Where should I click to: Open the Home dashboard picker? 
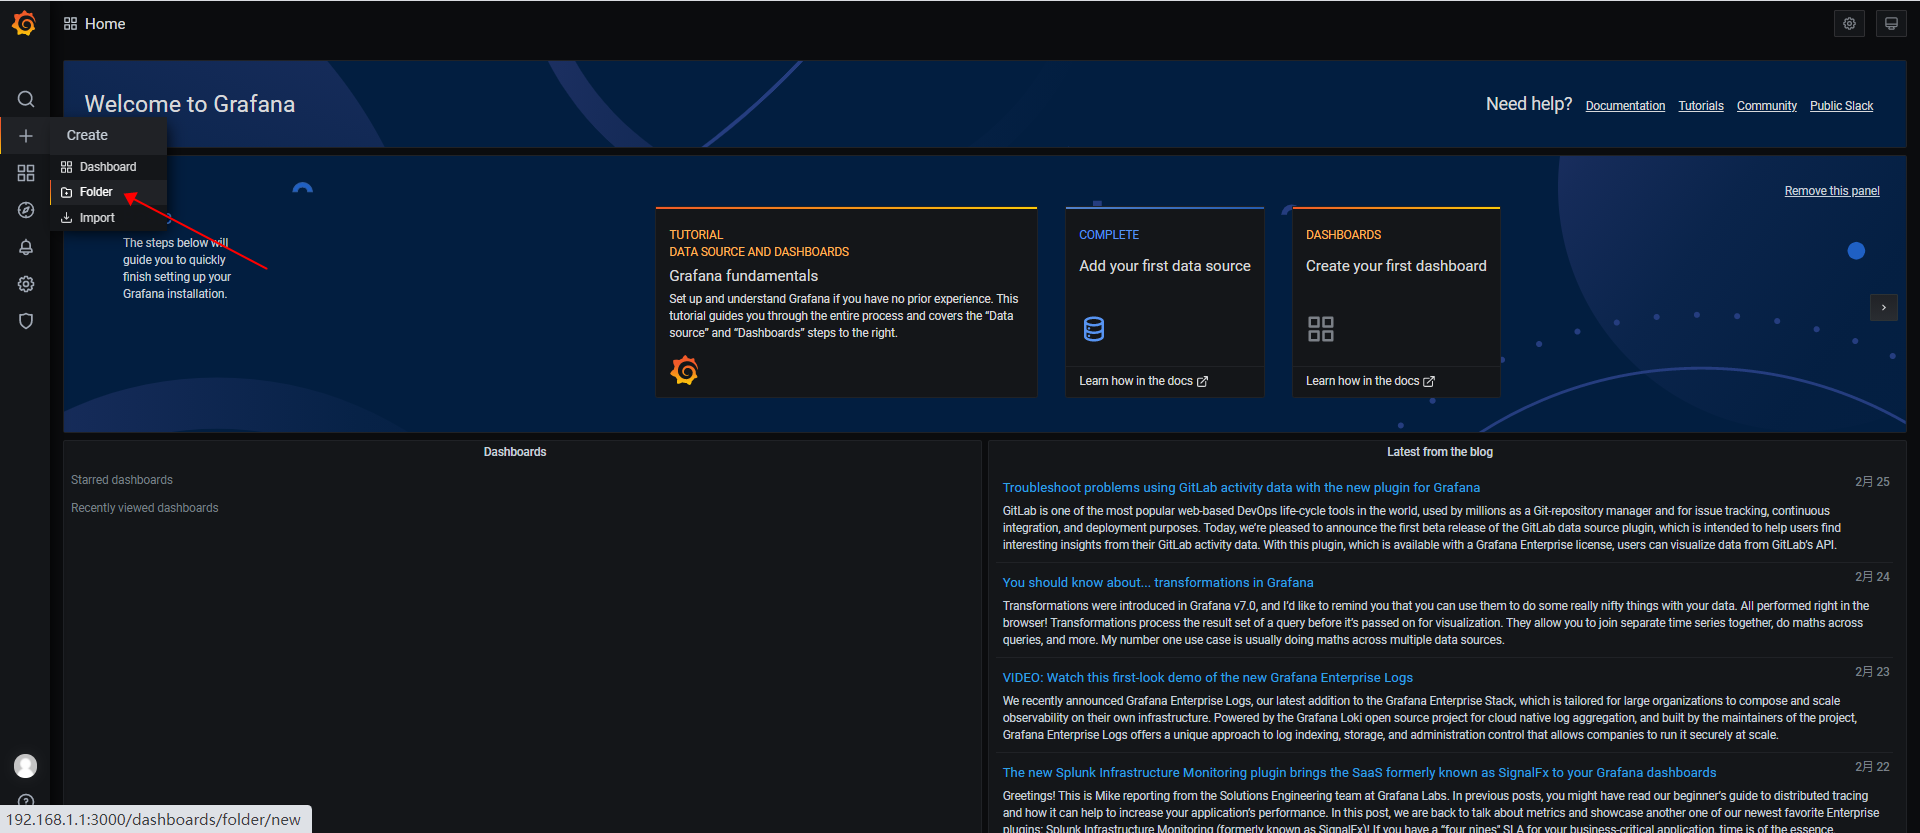pos(105,24)
